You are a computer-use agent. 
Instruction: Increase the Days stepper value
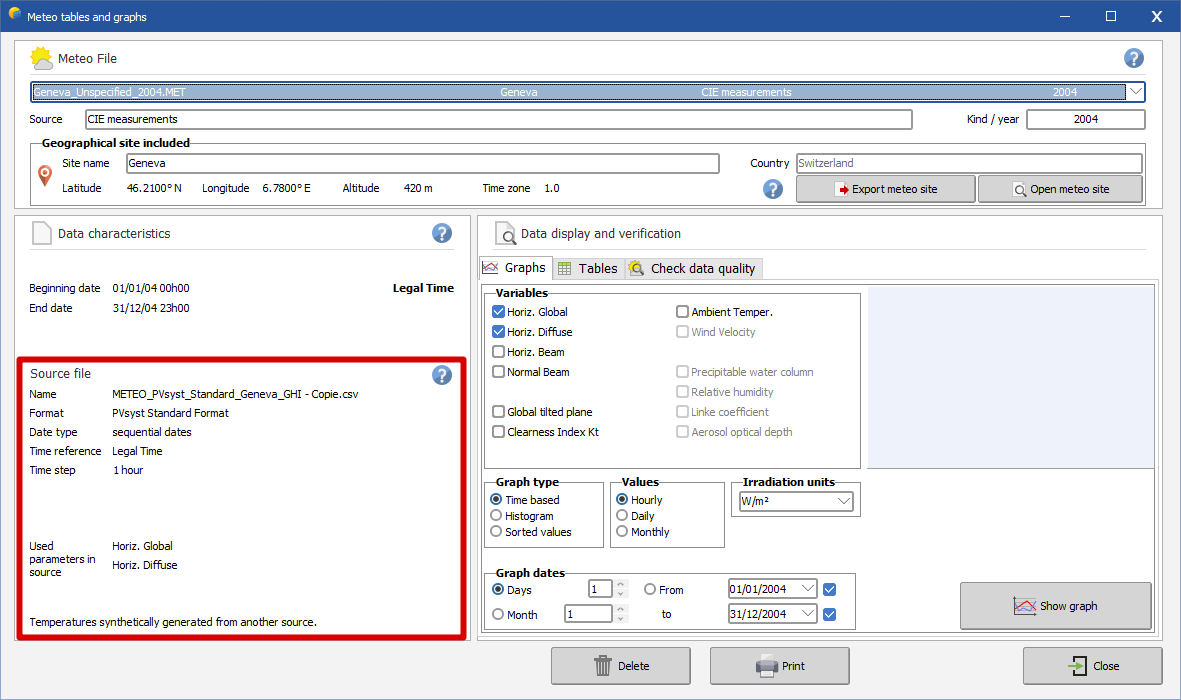tap(620, 585)
